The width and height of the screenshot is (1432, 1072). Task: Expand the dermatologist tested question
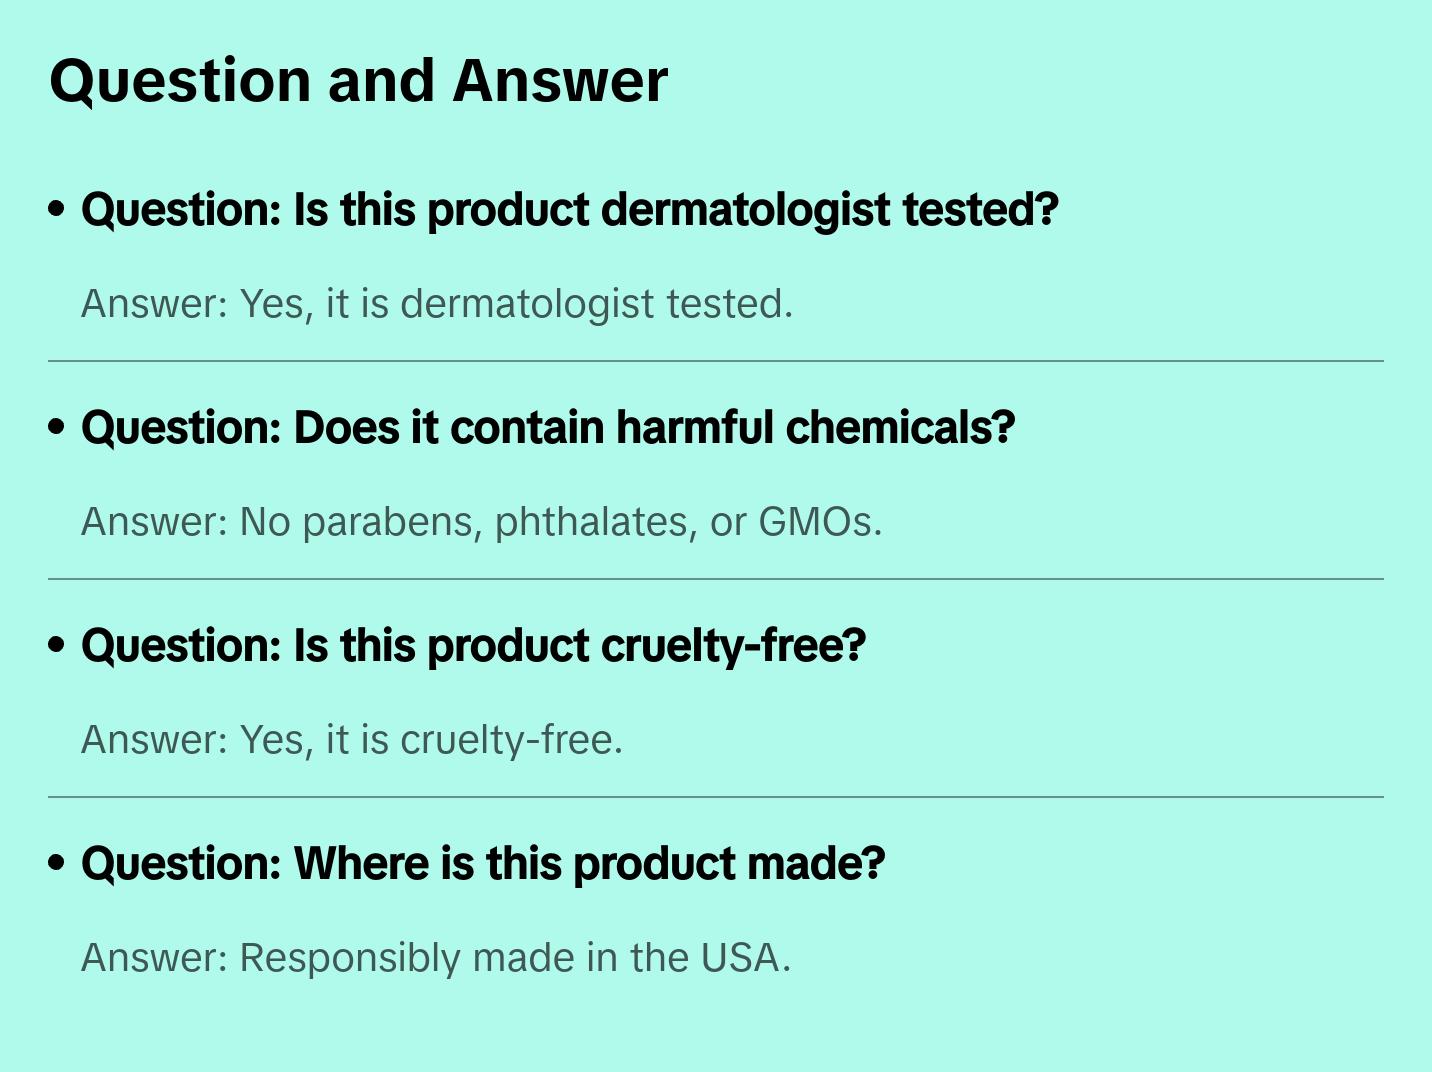tap(569, 210)
